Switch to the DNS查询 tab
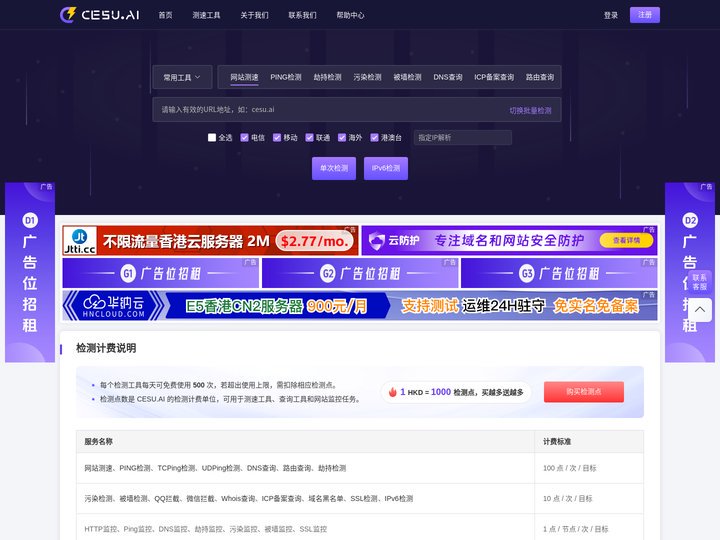The image size is (720, 540). (x=448, y=77)
